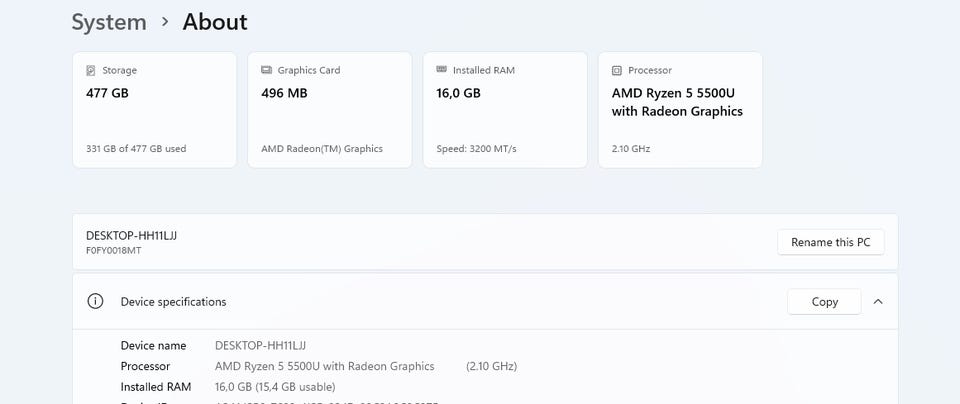Select the 496 MB Graphics Card tile
Viewport: 960px width, 404px height.
329,110
